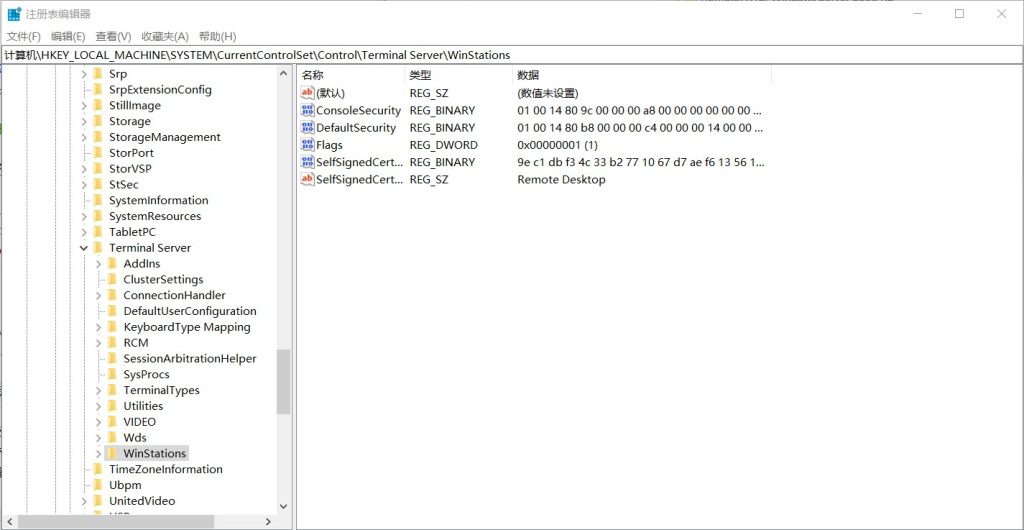Click the Remote Desktop data cell
The height and width of the screenshot is (530, 1024).
561,179
